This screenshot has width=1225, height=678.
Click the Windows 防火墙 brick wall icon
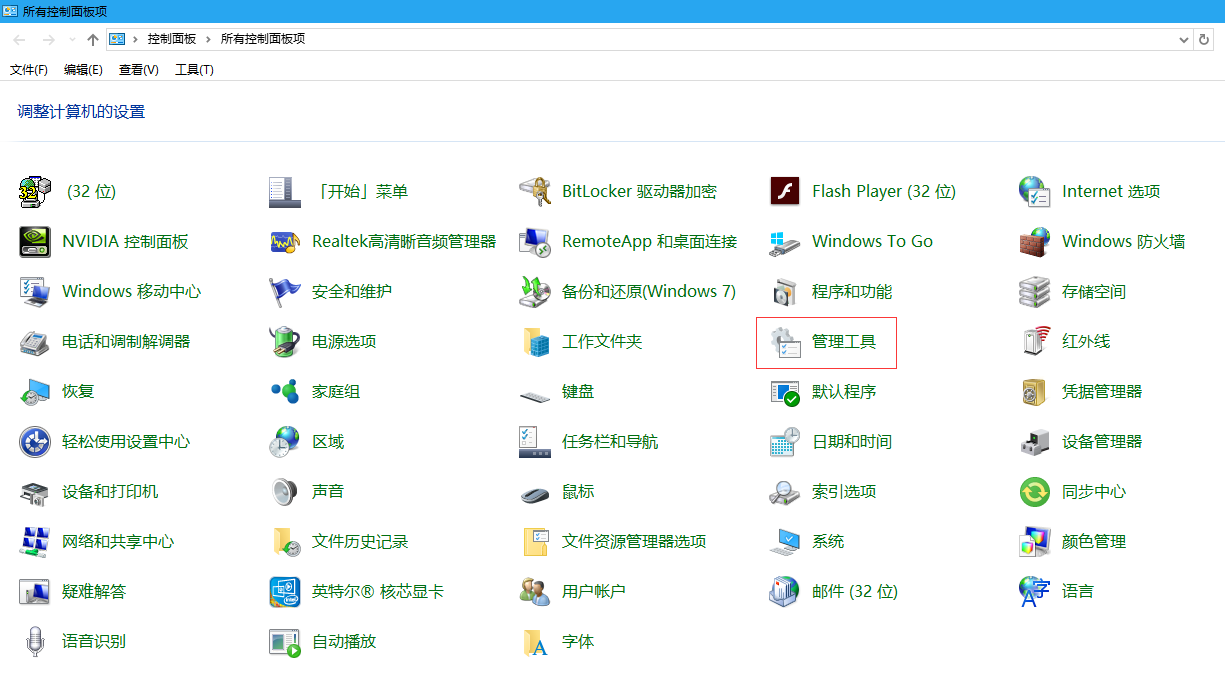pos(1035,241)
